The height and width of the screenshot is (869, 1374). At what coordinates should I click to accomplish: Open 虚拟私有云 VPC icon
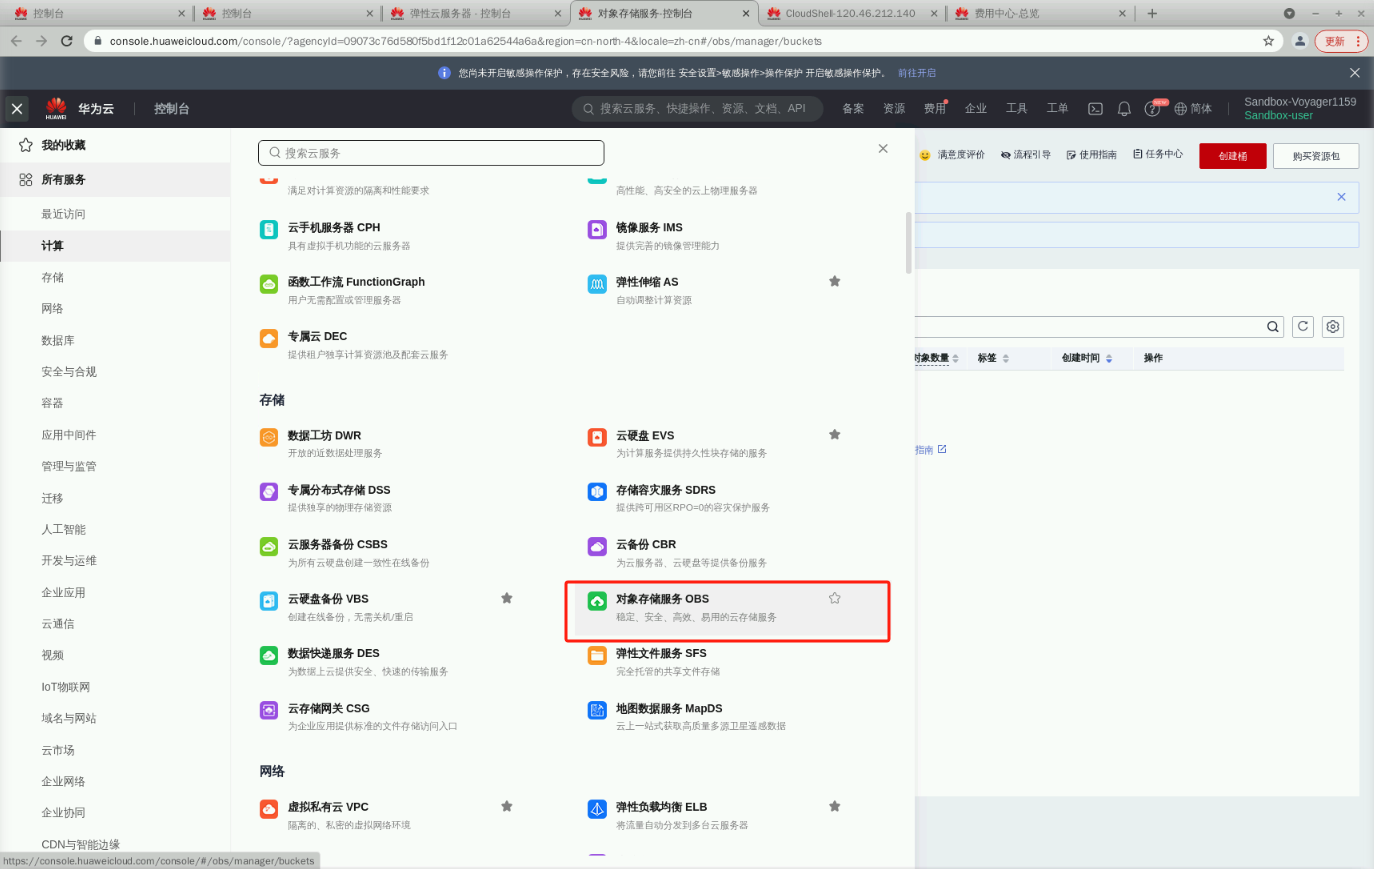[x=269, y=809]
